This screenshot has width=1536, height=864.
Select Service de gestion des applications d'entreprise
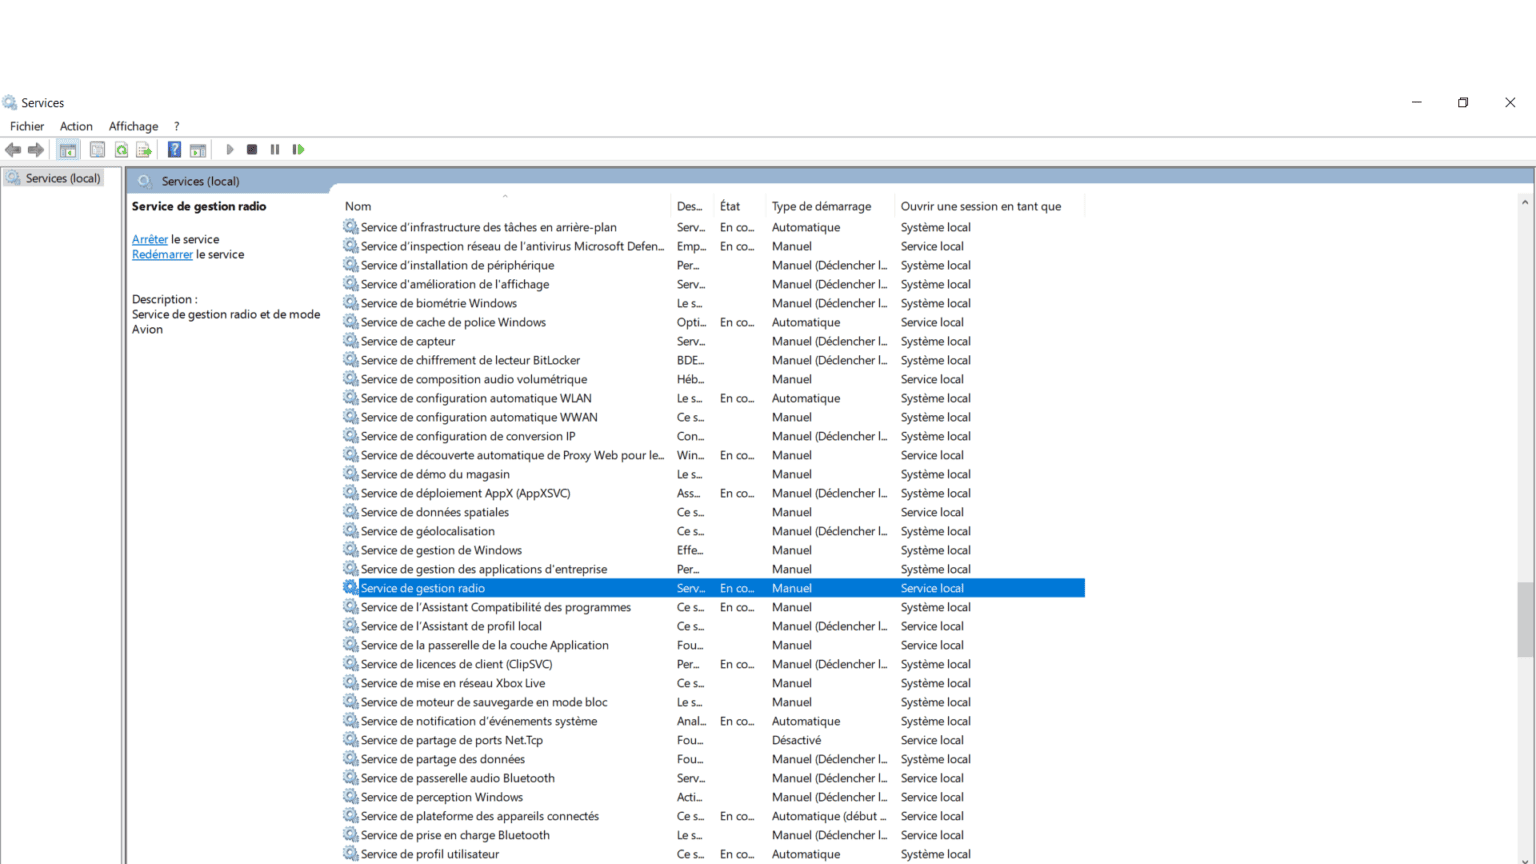tap(484, 569)
